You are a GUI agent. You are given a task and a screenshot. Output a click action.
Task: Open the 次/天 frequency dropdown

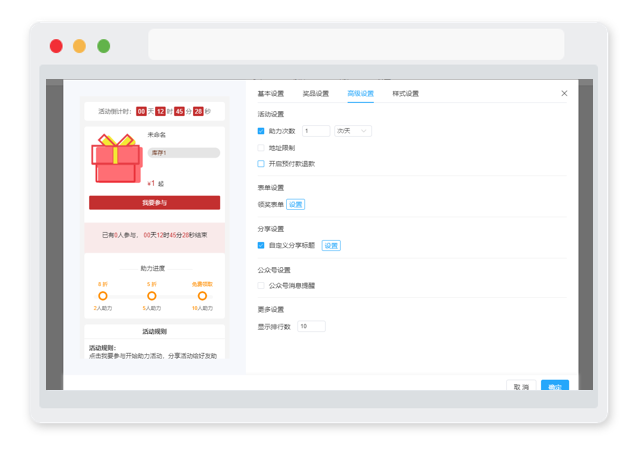pyautogui.click(x=353, y=131)
